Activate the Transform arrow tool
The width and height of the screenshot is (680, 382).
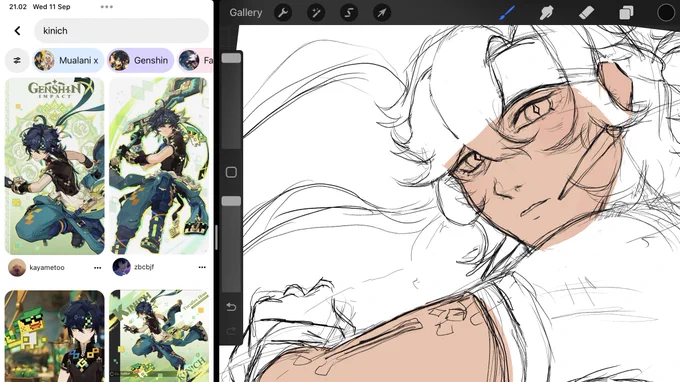382,13
